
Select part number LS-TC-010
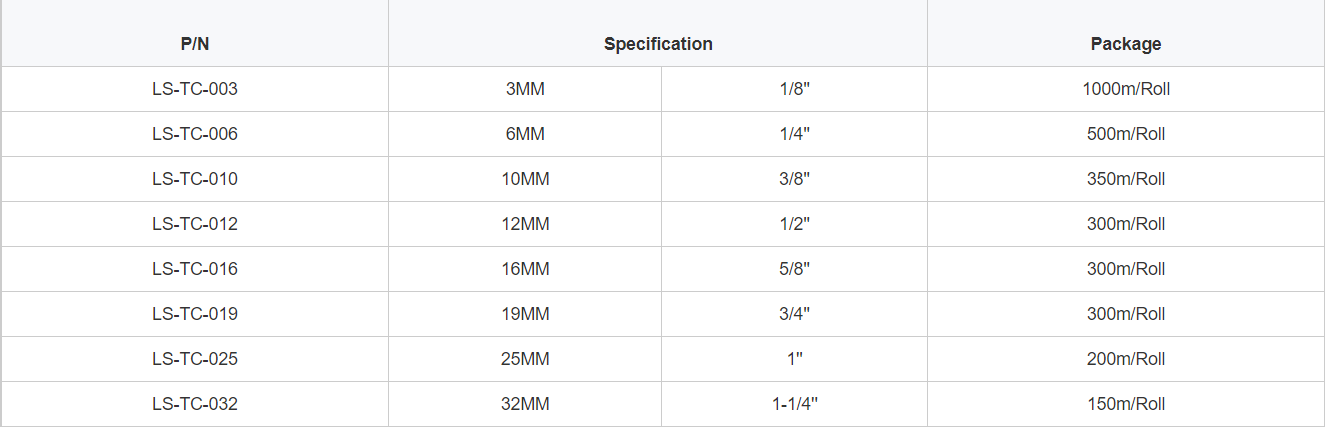click(195, 179)
